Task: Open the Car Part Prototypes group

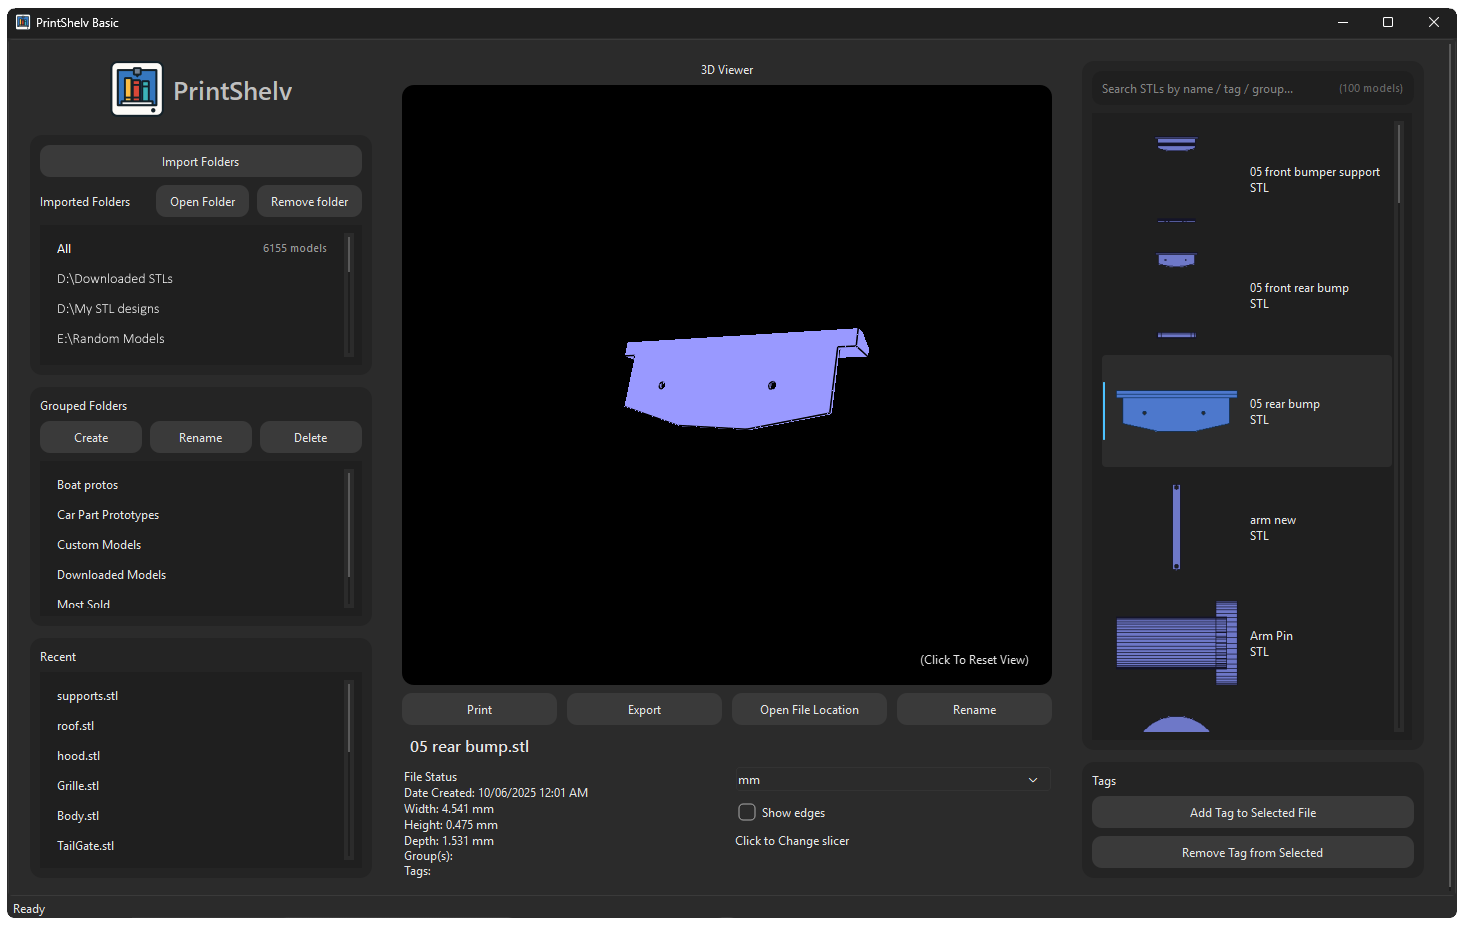Action: pyautogui.click(x=108, y=515)
